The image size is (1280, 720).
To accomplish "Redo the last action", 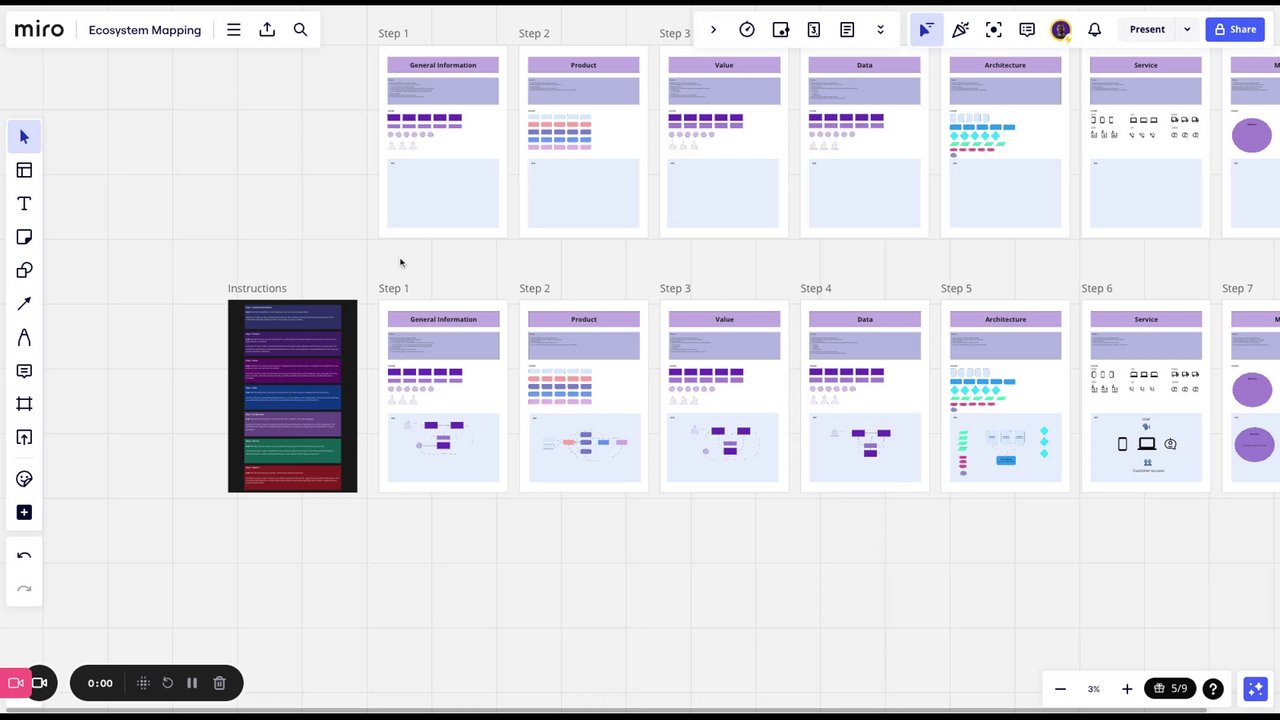I will [24, 589].
